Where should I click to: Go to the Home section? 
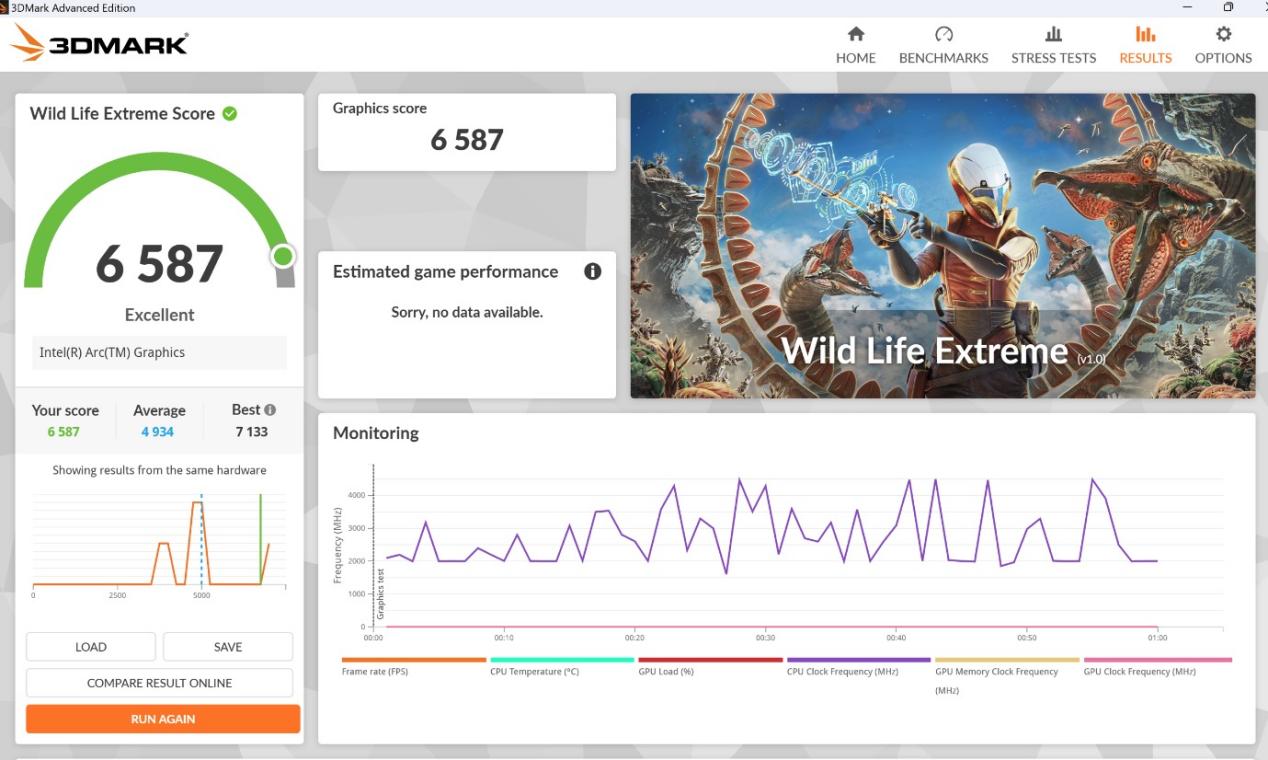[x=855, y=45]
